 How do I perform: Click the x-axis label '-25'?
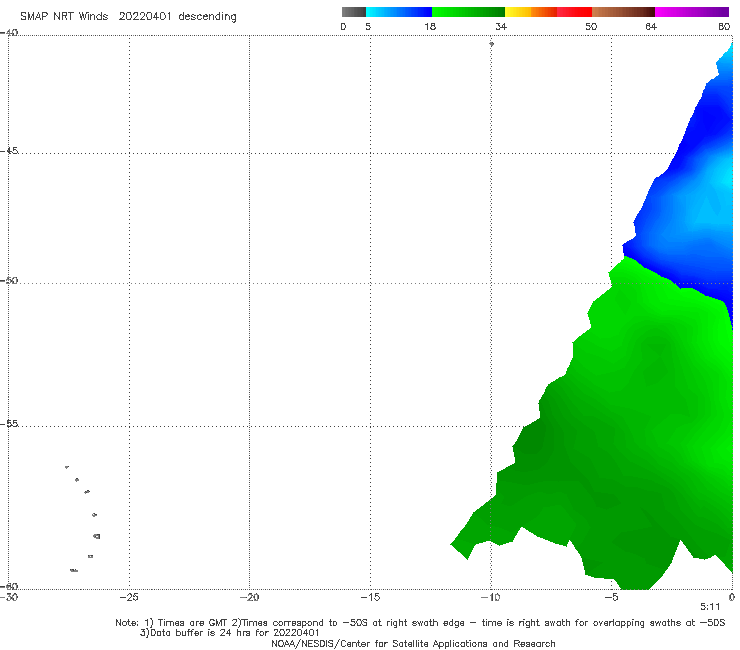(129, 598)
